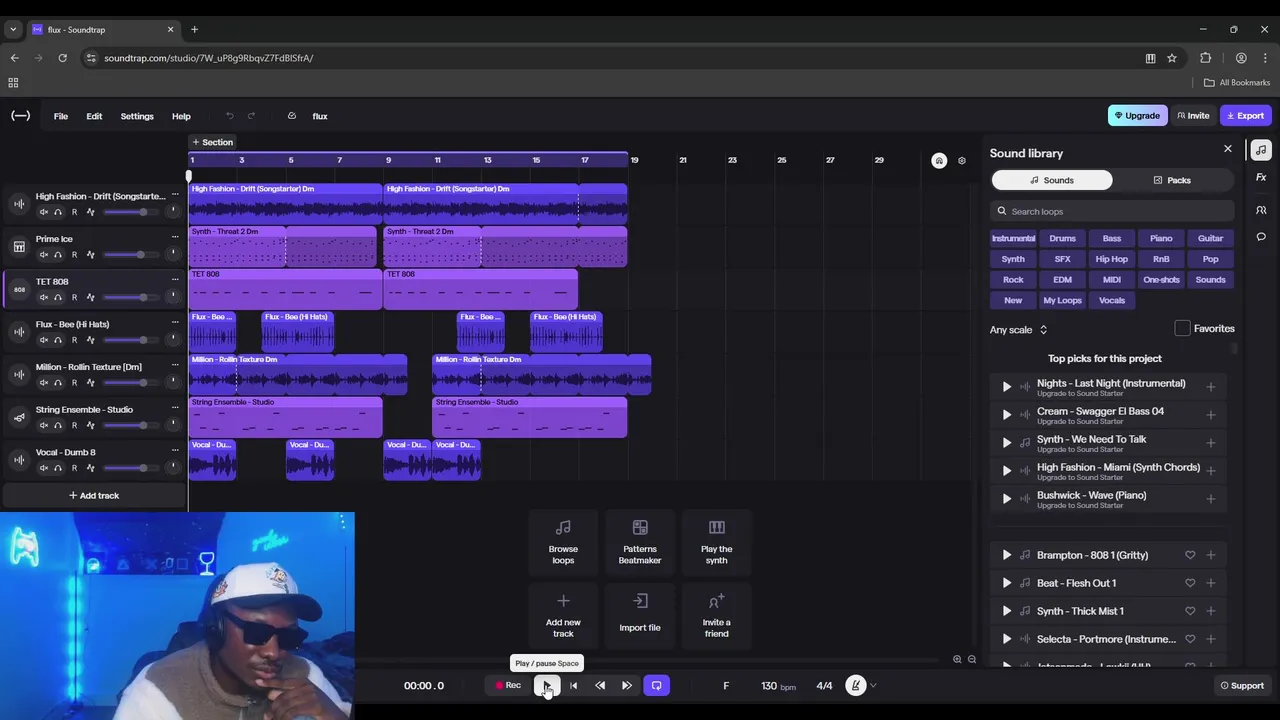Image resolution: width=1280 pixels, height=720 pixels.
Task: Undo the last action
Action: 229,116
